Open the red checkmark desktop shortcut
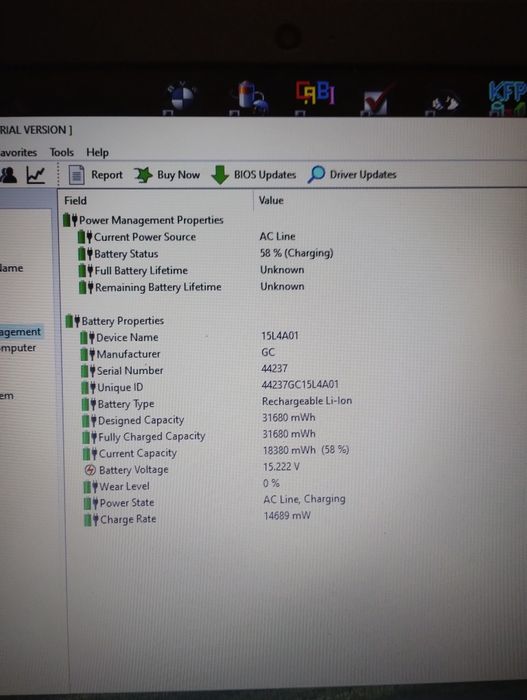This screenshot has width=527, height=700. coord(378,100)
